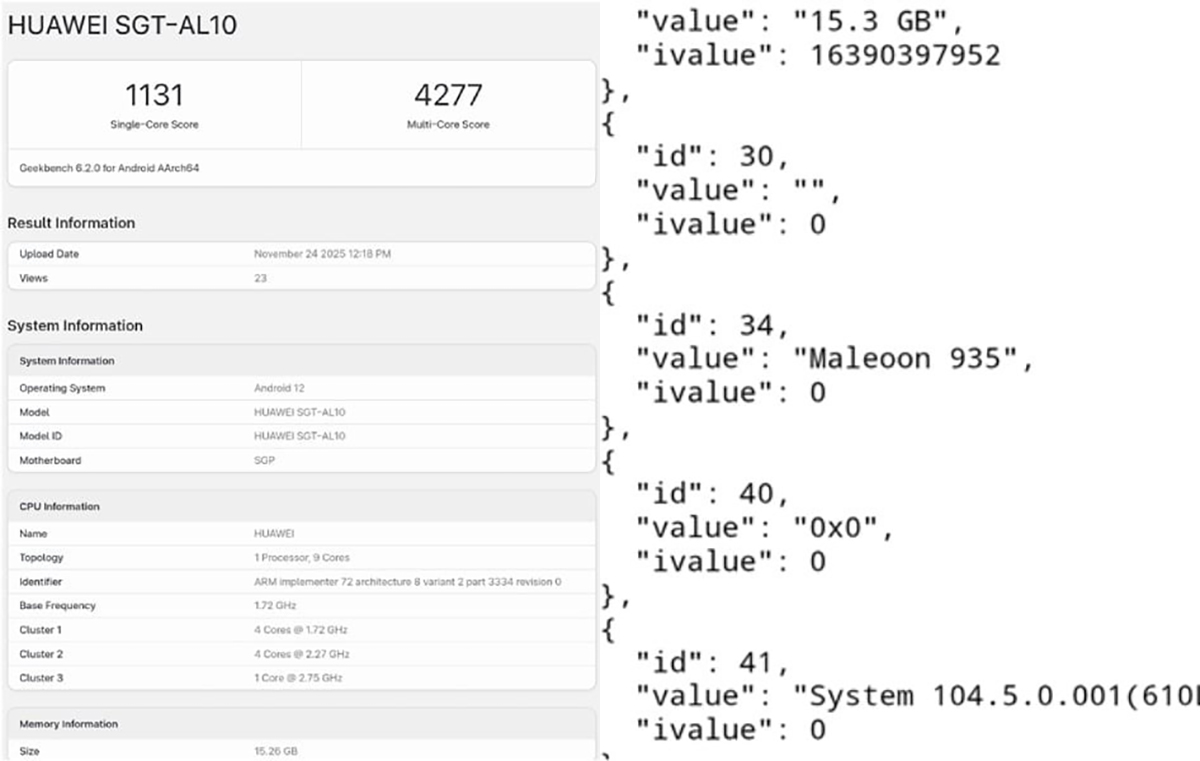Click the HUAWEI SGT-AL10 page title
The height and width of the screenshot is (761, 1200).
122,26
